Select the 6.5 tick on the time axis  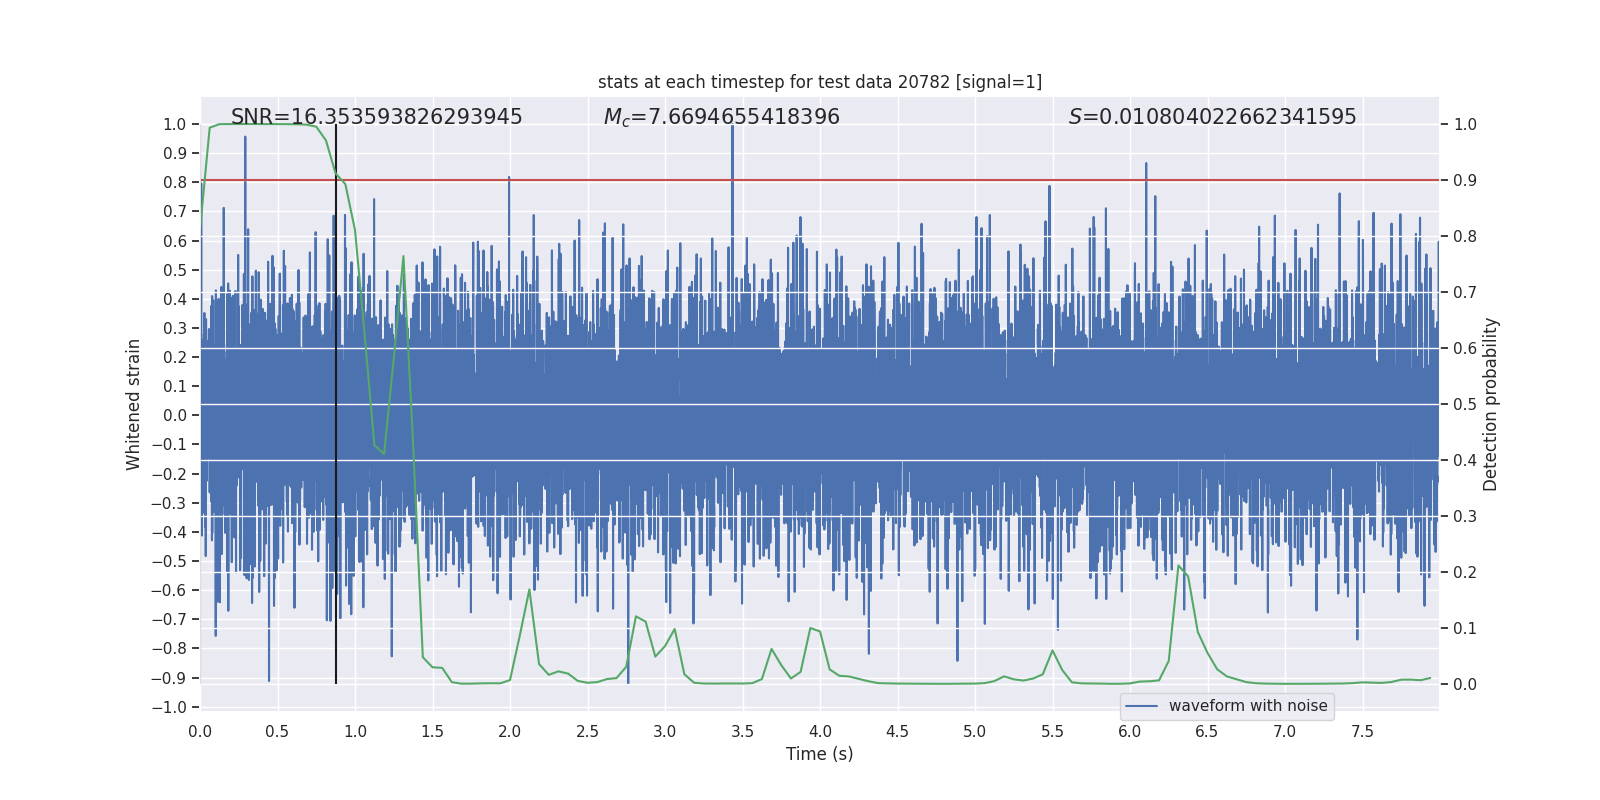click(x=1207, y=731)
